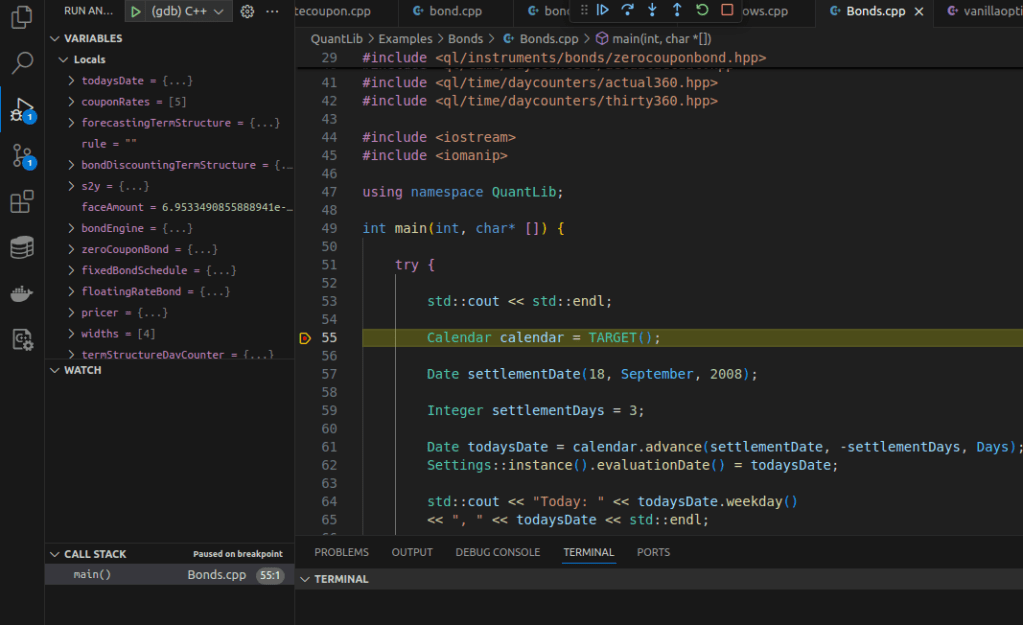The width and height of the screenshot is (1023, 625).
Task: Switch to the DEBUG CONSOLE tab
Action: [x=497, y=552]
